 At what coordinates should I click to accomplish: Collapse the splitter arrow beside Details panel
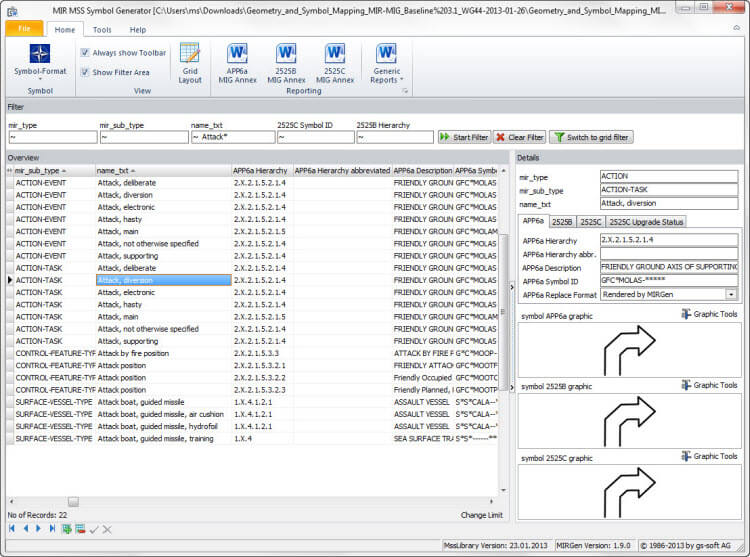click(511, 287)
